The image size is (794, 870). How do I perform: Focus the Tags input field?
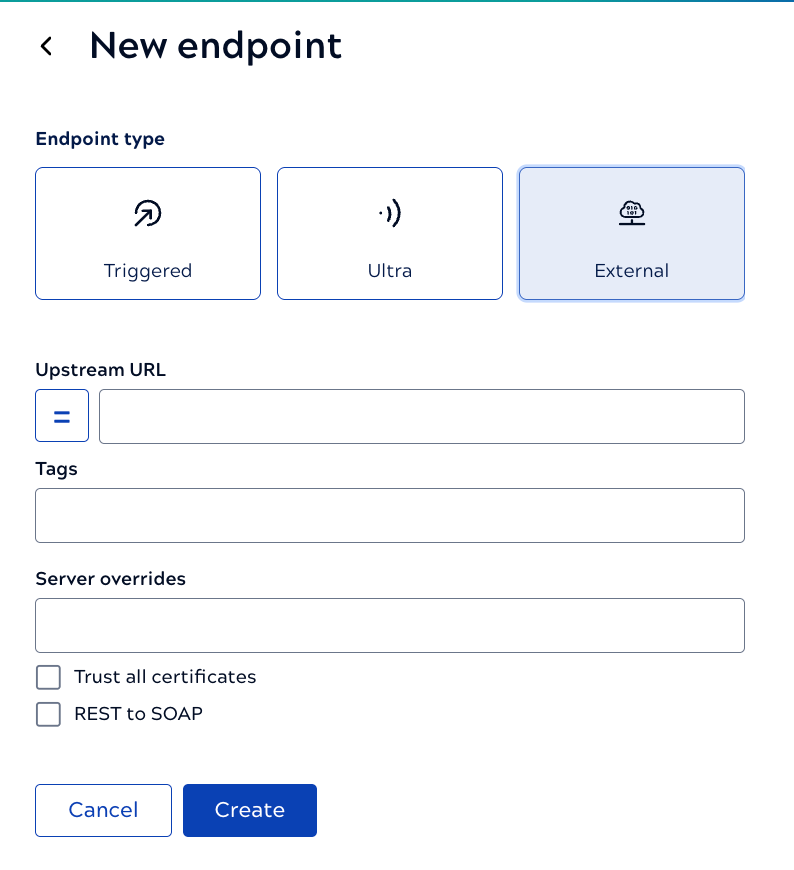(389, 515)
